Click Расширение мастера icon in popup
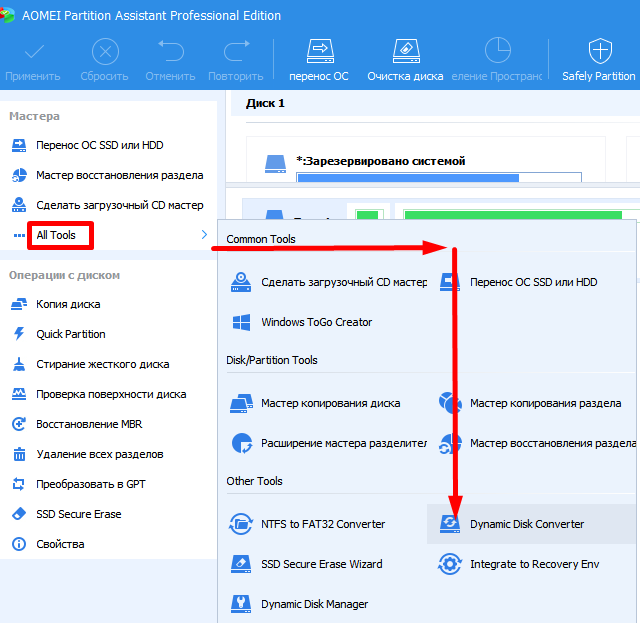The height and width of the screenshot is (623, 640). (x=242, y=443)
